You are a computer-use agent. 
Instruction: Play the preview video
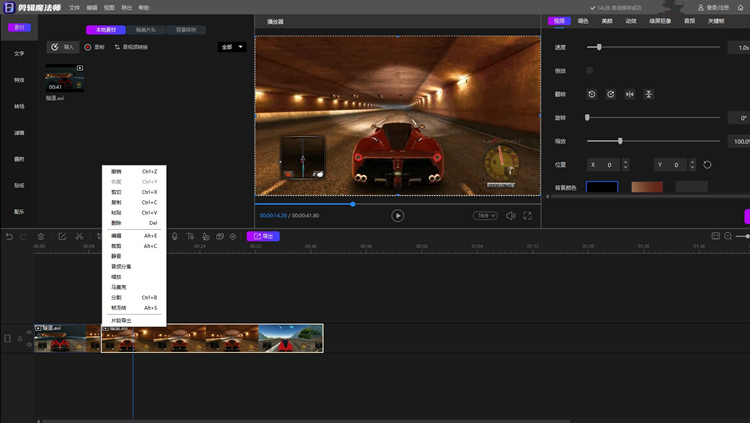pyautogui.click(x=397, y=216)
